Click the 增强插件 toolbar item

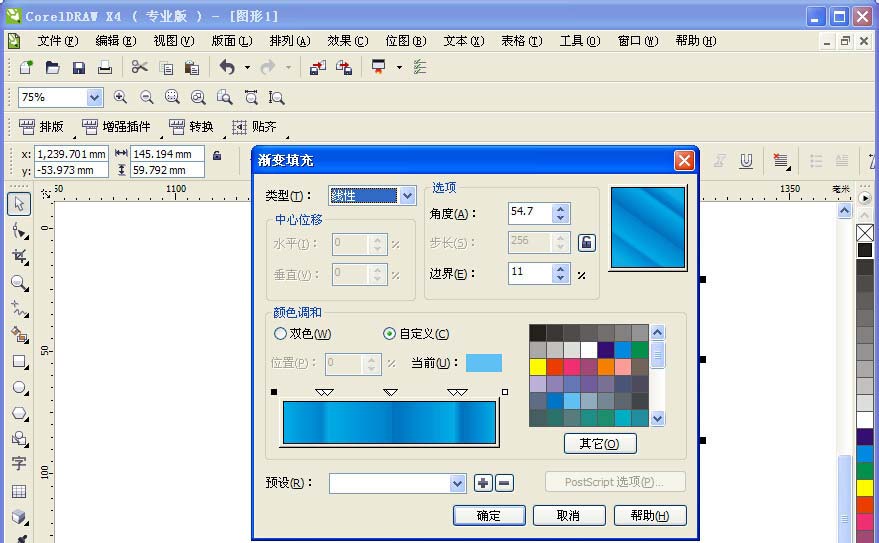(116, 127)
